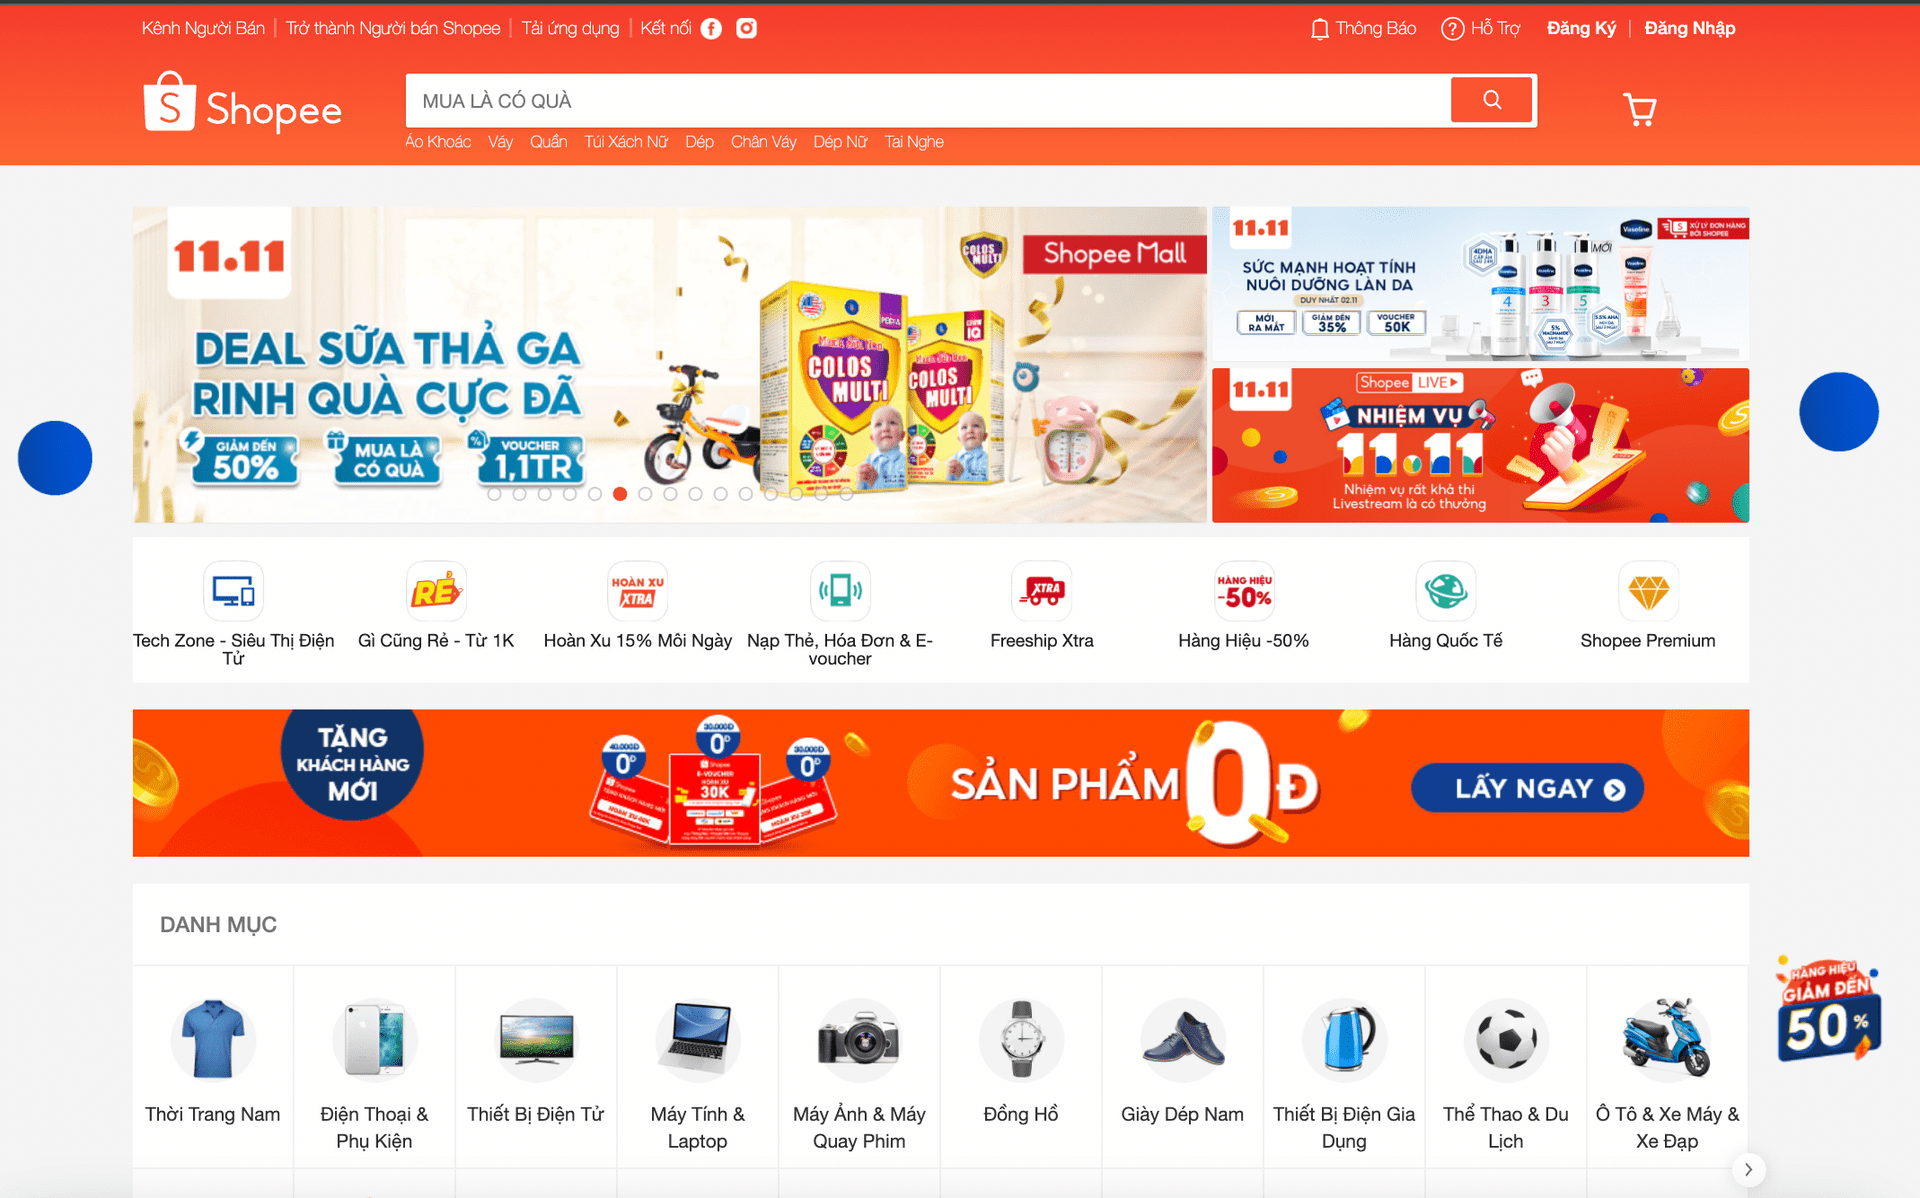The height and width of the screenshot is (1198, 1920).
Task: Select Đồng Hồ watch category
Action: 1021,1066
